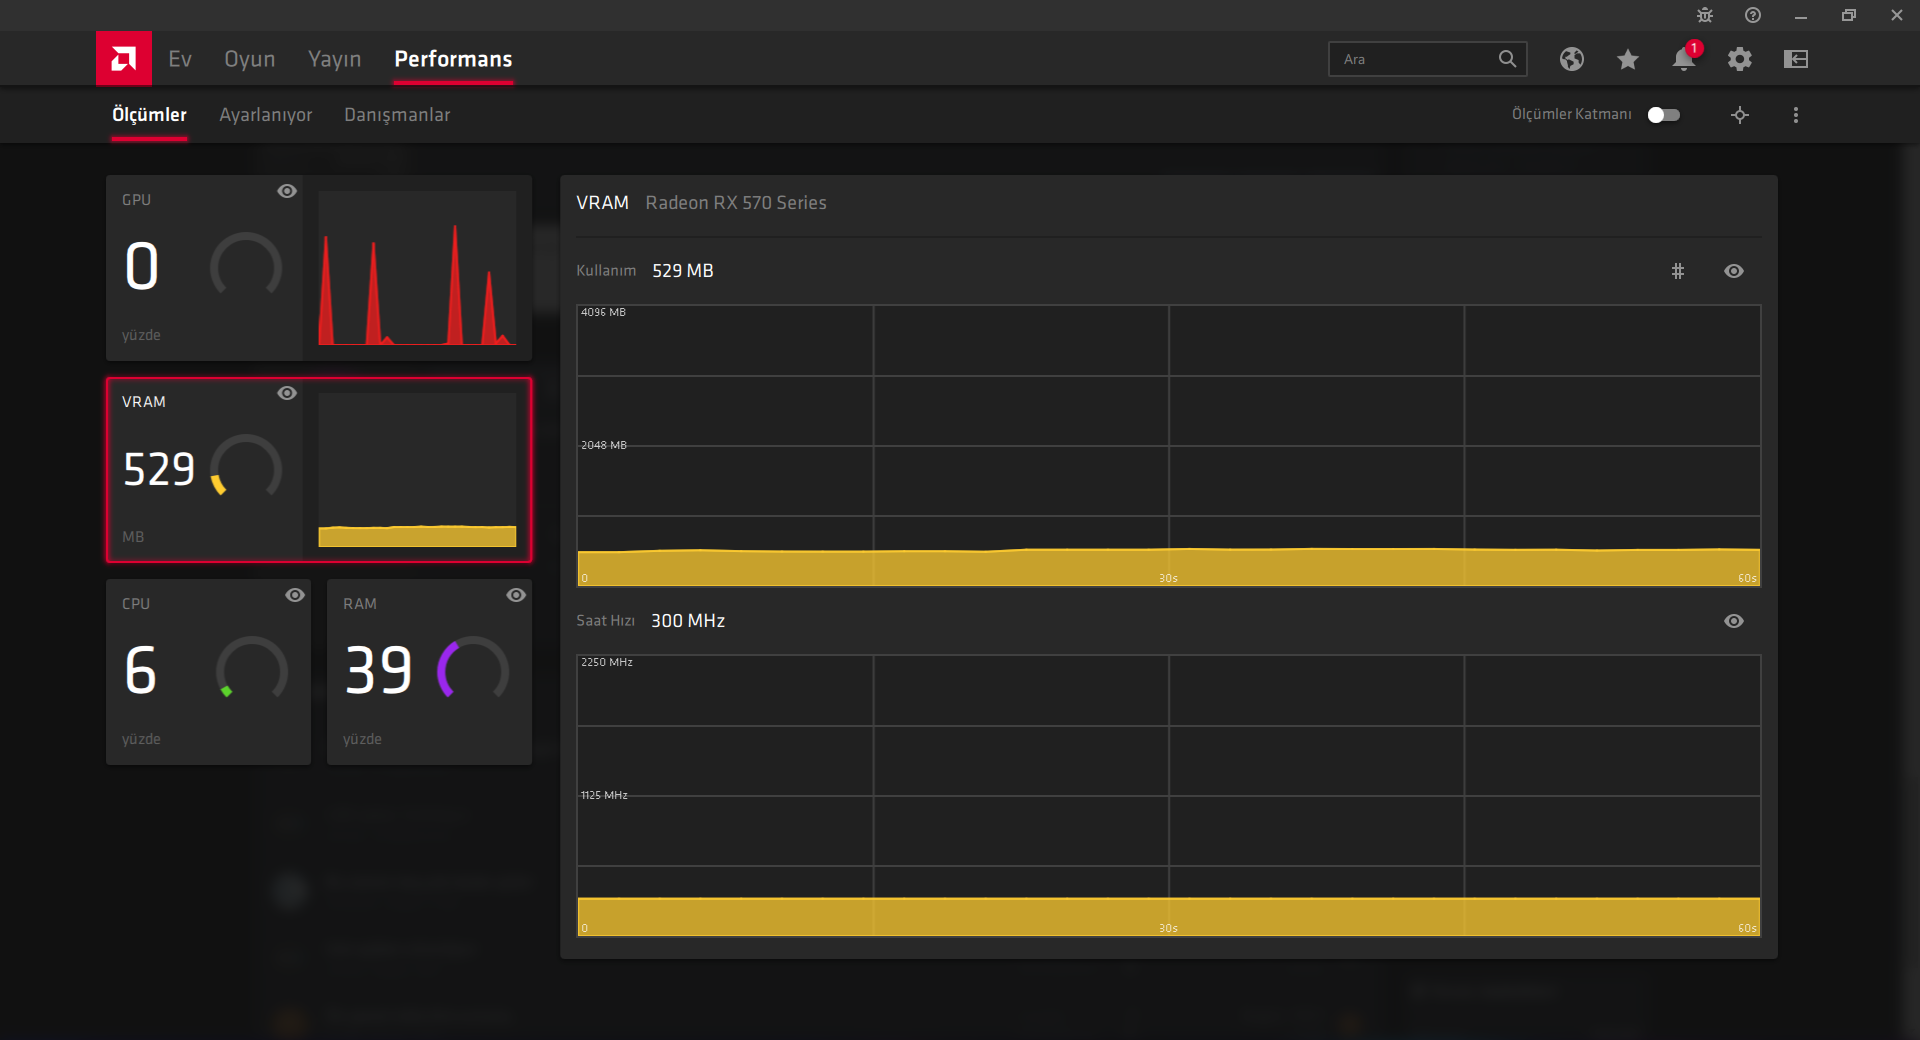
Task: Click the grid icon beside Kullanım
Action: coord(1678,271)
